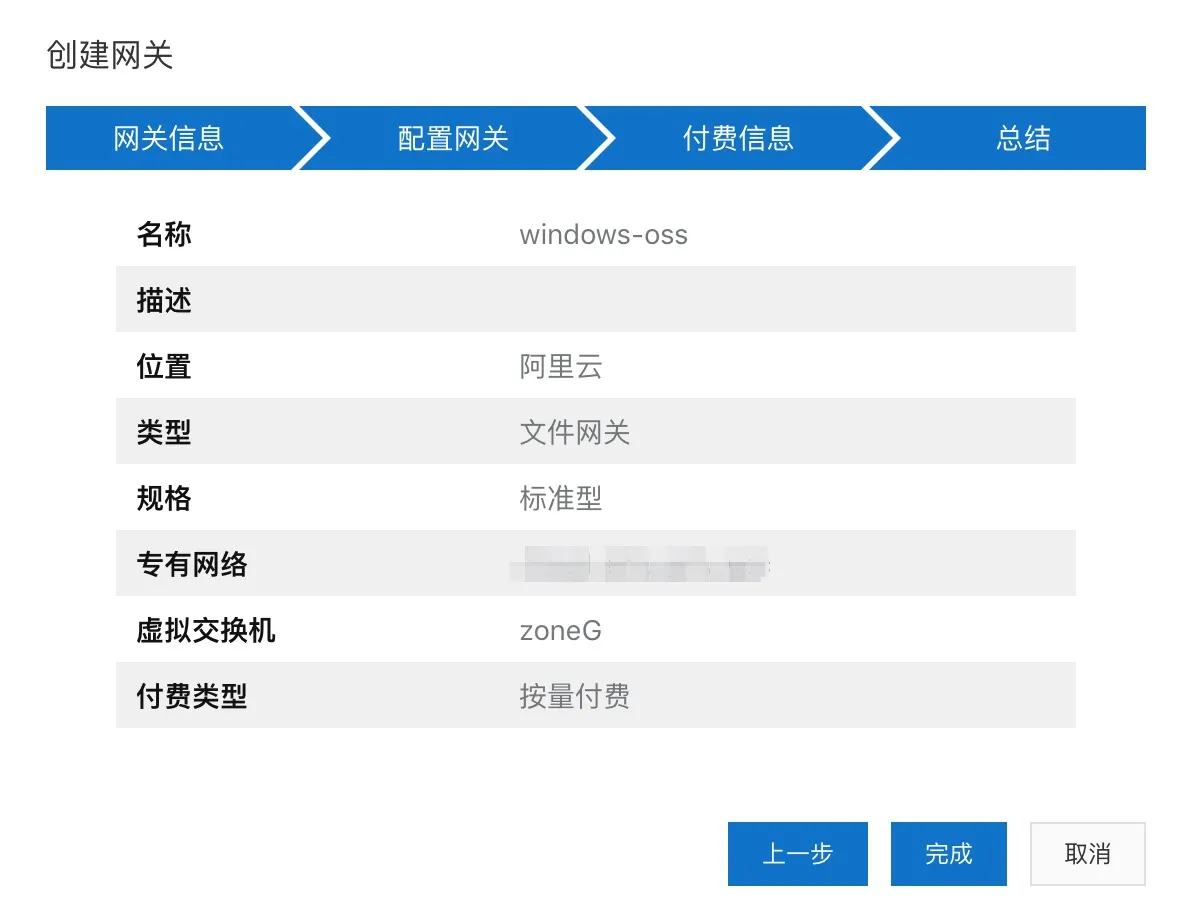Click the 付费类型 row label
Viewport: 1196px width, 916px height.
pyautogui.click(x=192, y=696)
